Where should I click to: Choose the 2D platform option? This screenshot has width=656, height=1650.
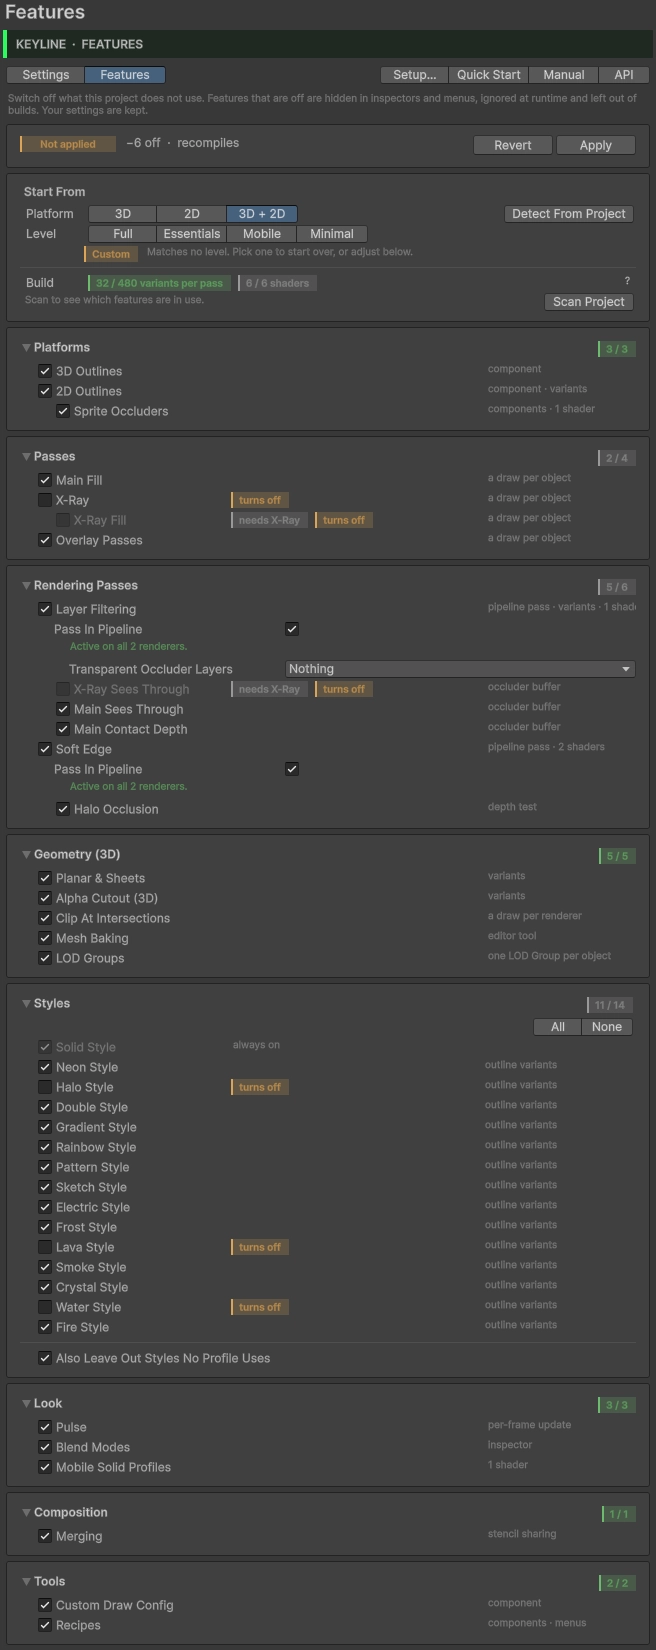tap(192, 214)
